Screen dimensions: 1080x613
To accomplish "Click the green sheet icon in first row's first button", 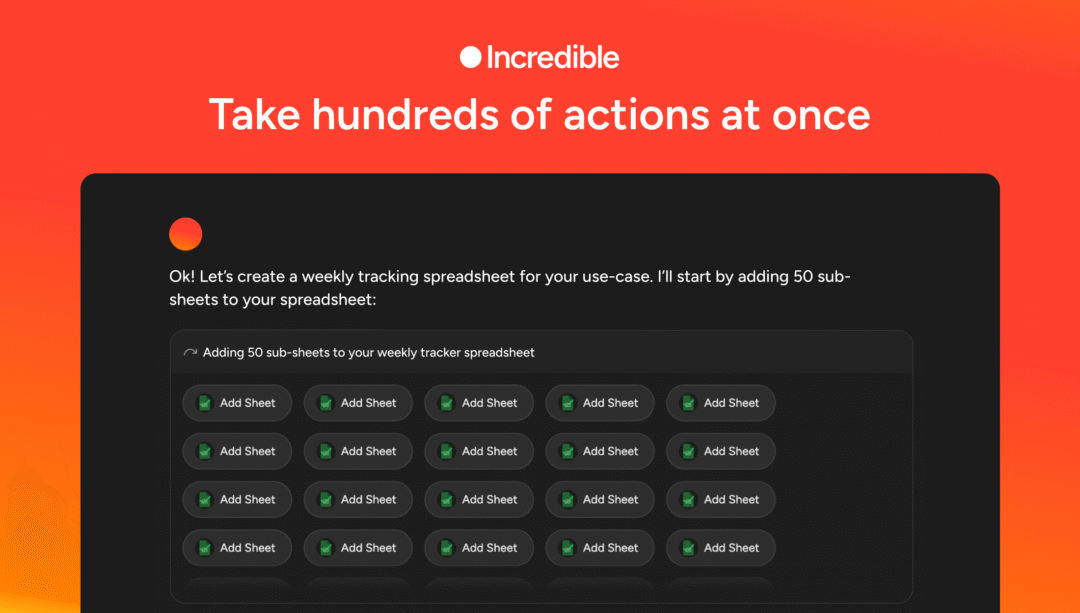I will point(204,403).
